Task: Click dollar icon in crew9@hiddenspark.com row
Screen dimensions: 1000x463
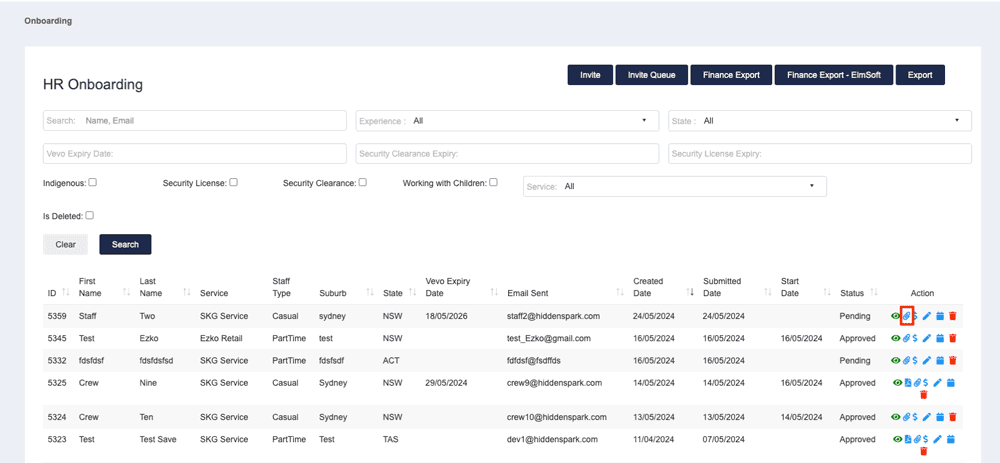Action: [x=925, y=383]
